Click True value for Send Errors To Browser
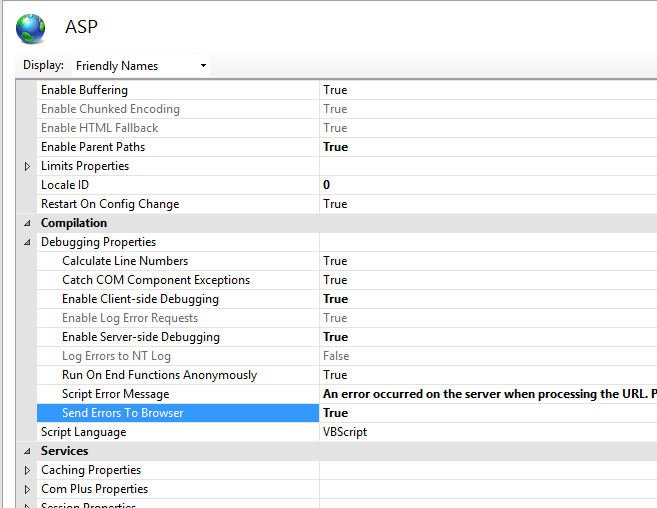The height and width of the screenshot is (508, 657). [488, 413]
